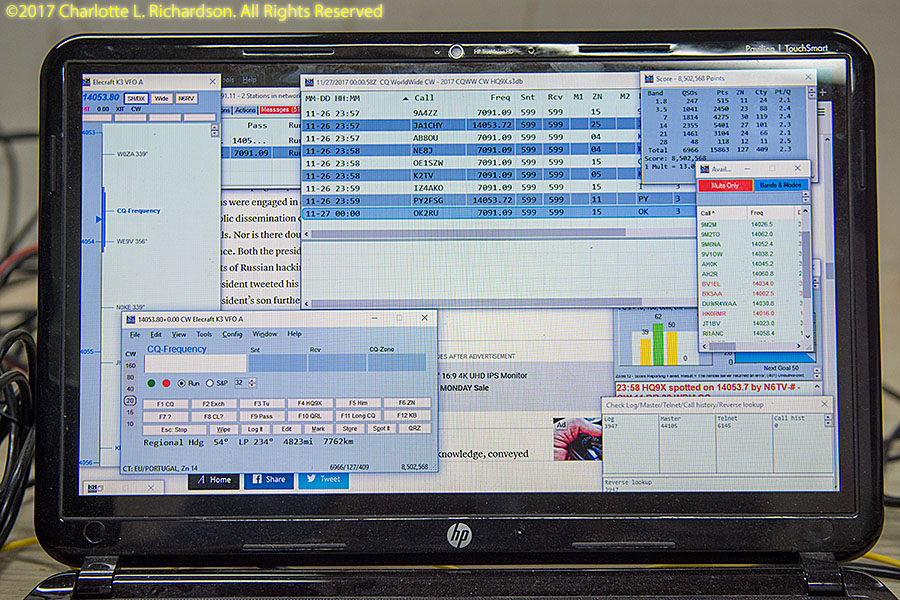Click the N1MM icon in Entry window title bar
Screen dimensions: 900x600
[130, 318]
